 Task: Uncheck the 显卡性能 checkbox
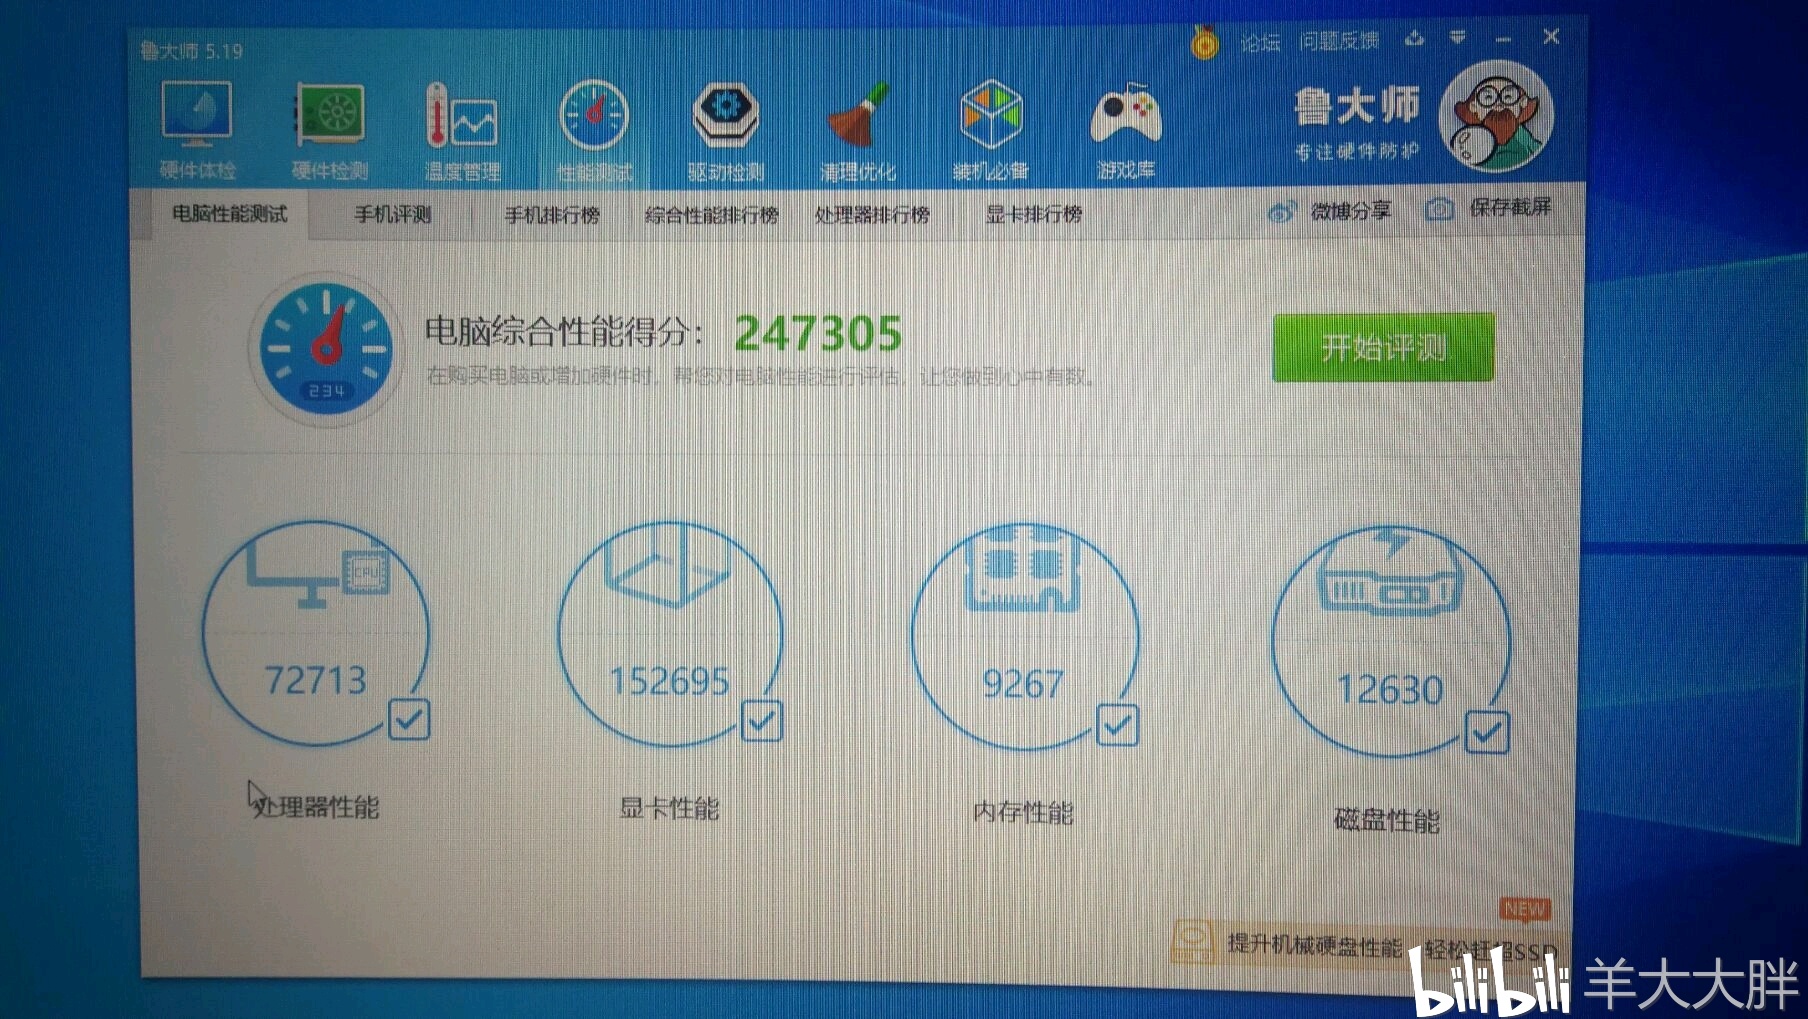click(762, 721)
